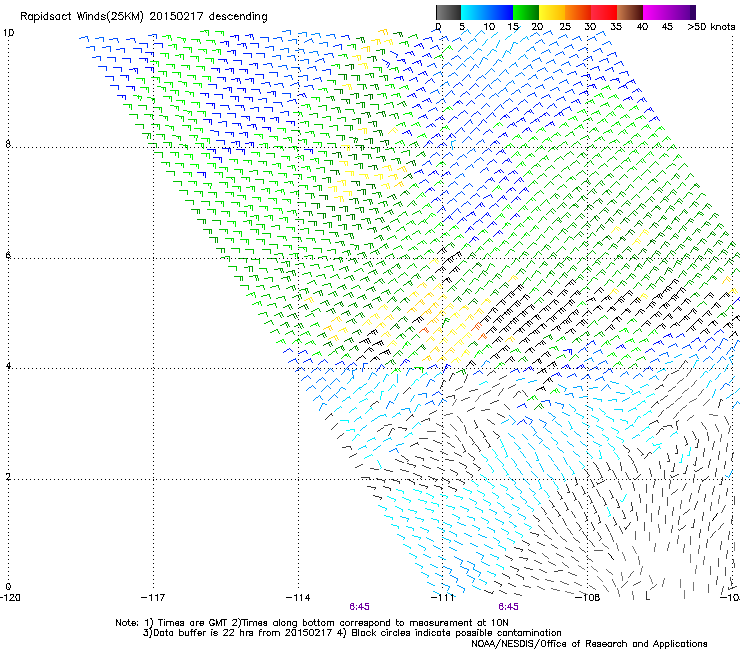
Task: Click the latitude axis label '8'
Action: (x=8, y=144)
